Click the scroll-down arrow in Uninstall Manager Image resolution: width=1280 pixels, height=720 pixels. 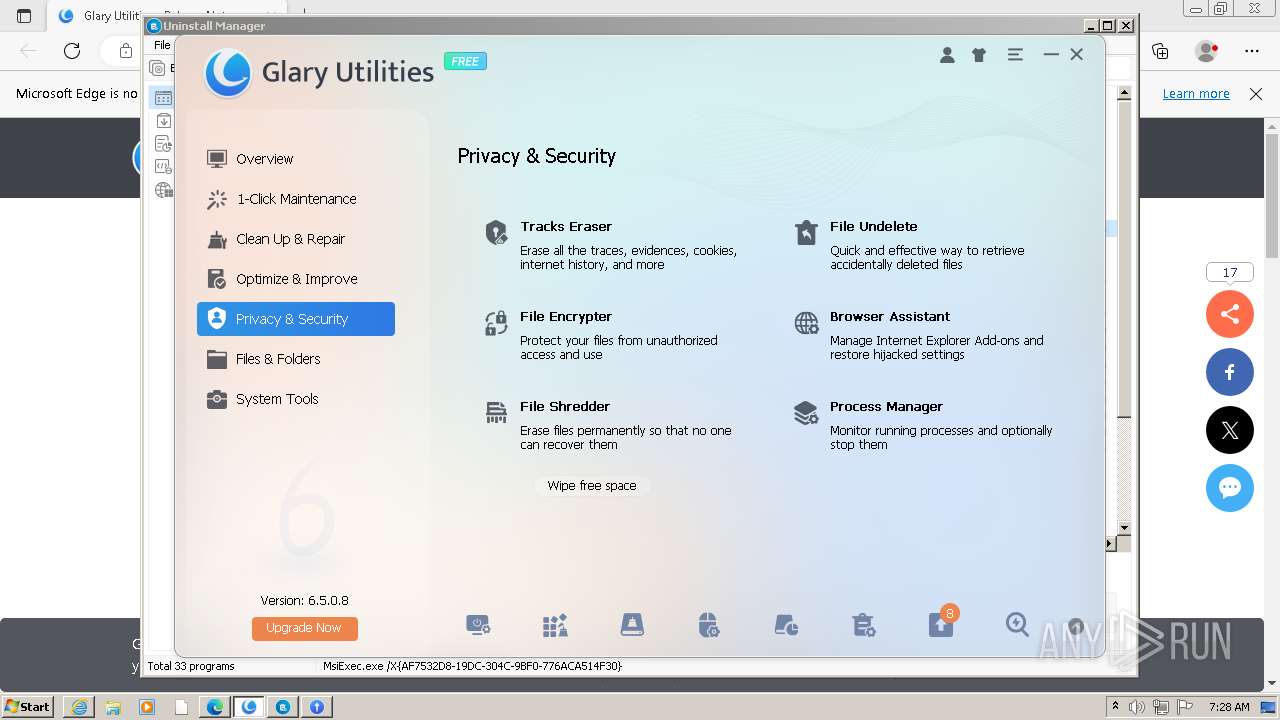tap(1124, 527)
